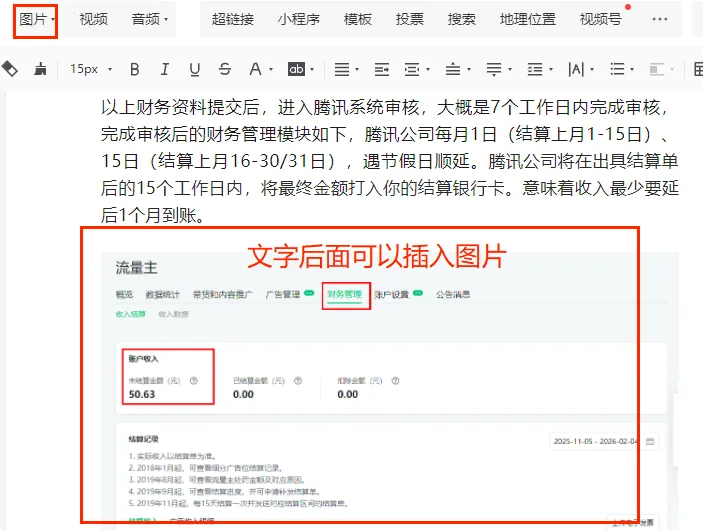Expand the letter spacing options arrow
The image size is (703, 530).
coord(592,70)
